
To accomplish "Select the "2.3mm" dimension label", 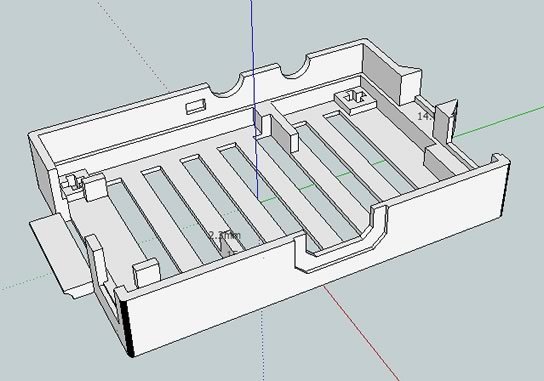I will [225, 236].
